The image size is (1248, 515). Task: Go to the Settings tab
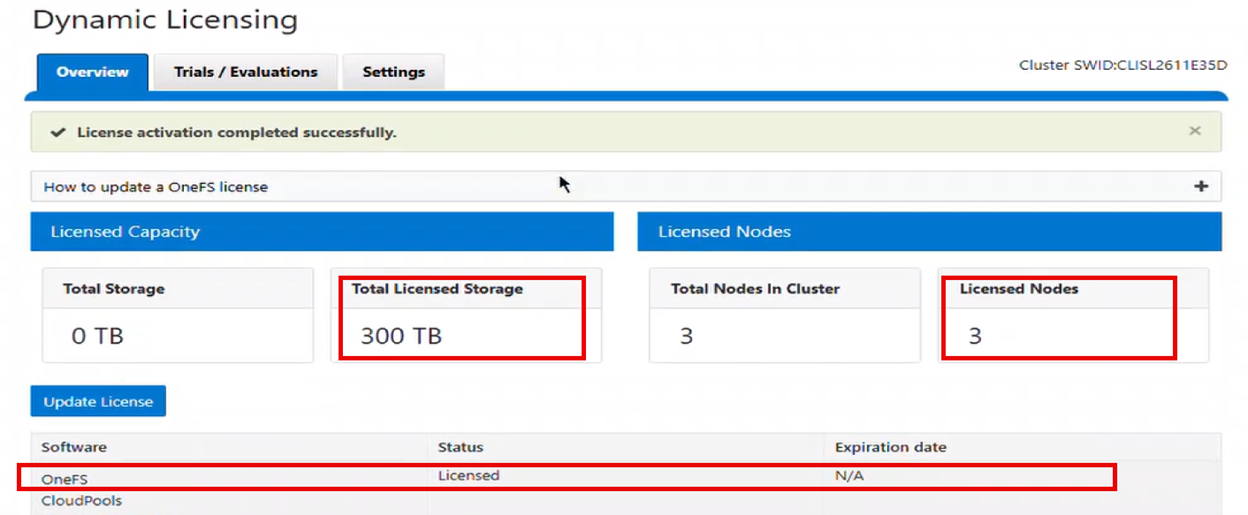click(393, 72)
